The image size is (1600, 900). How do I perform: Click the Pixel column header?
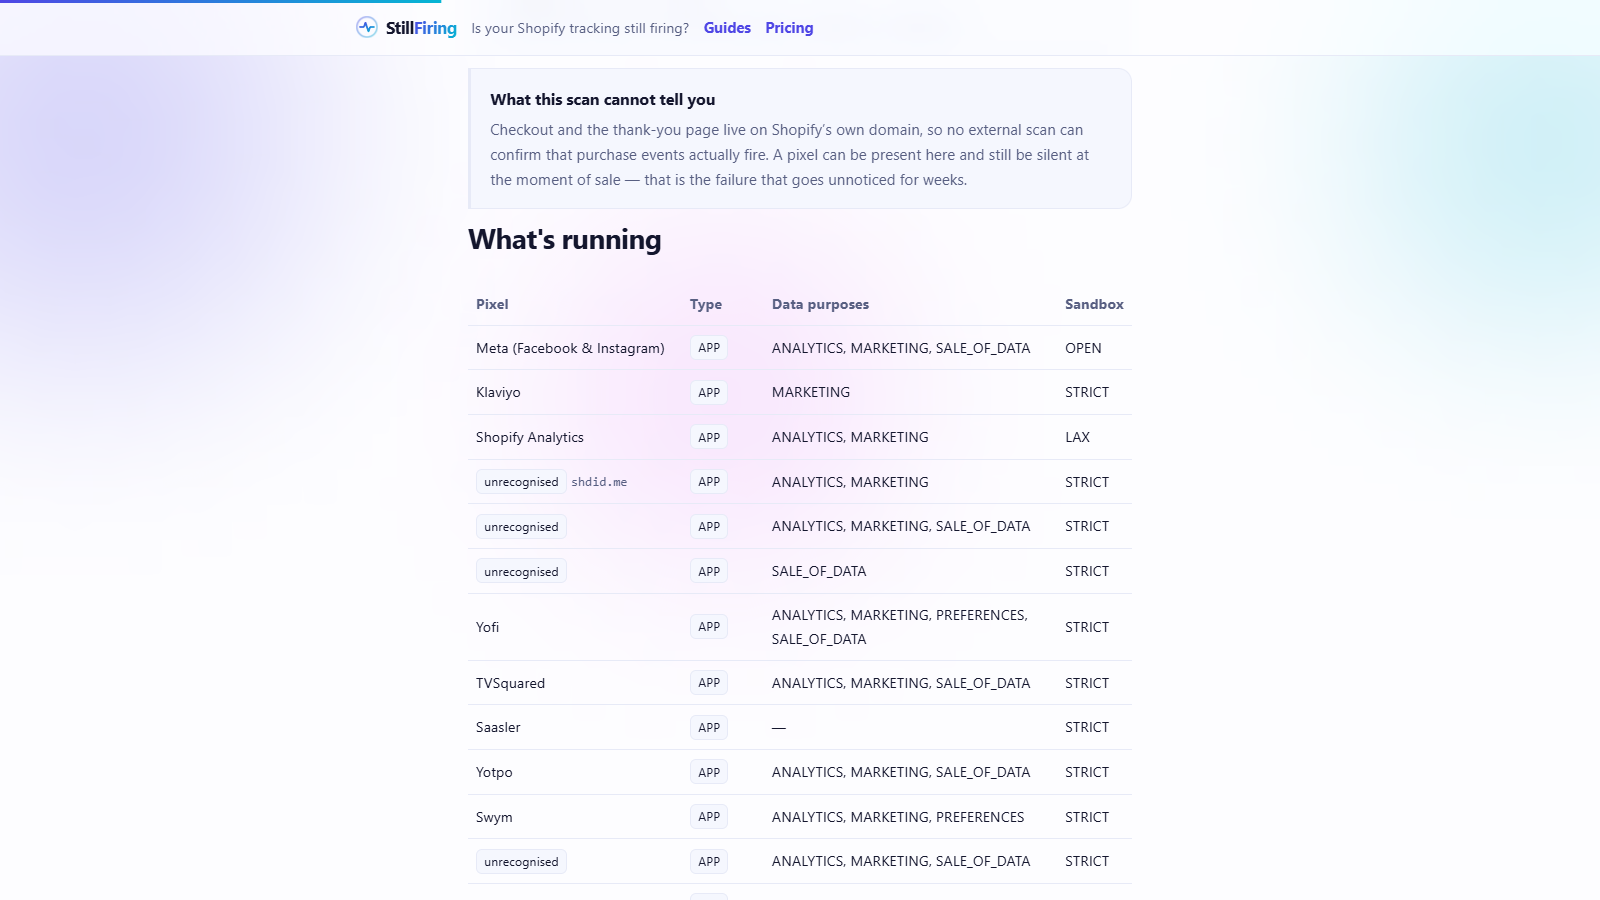pyautogui.click(x=492, y=304)
